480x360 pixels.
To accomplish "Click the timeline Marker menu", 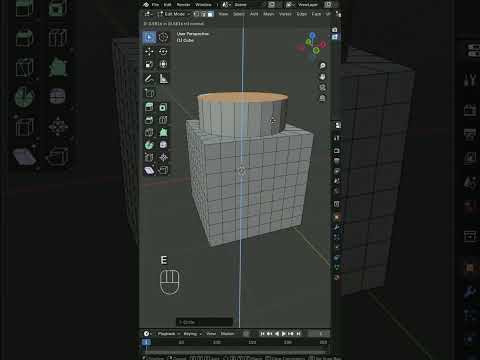I will pyautogui.click(x=227, y=334).
